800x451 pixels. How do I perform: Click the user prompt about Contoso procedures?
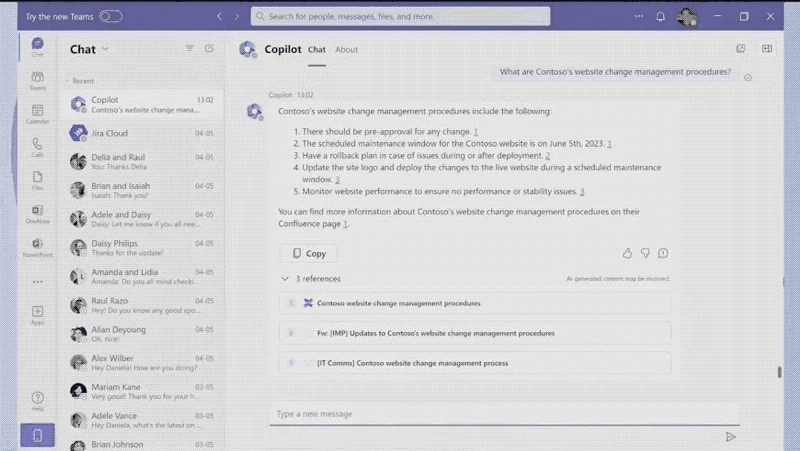tap(615, 72)
